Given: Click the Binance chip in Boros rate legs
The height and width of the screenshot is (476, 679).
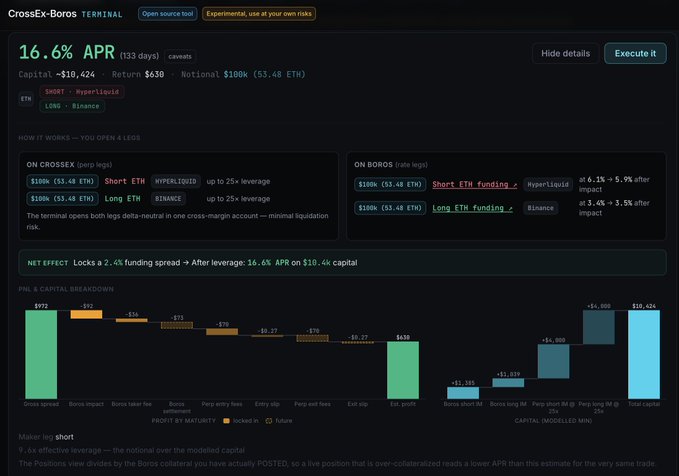Looking at the screenshot, I should pyautogui.click(x=540, y=208).
